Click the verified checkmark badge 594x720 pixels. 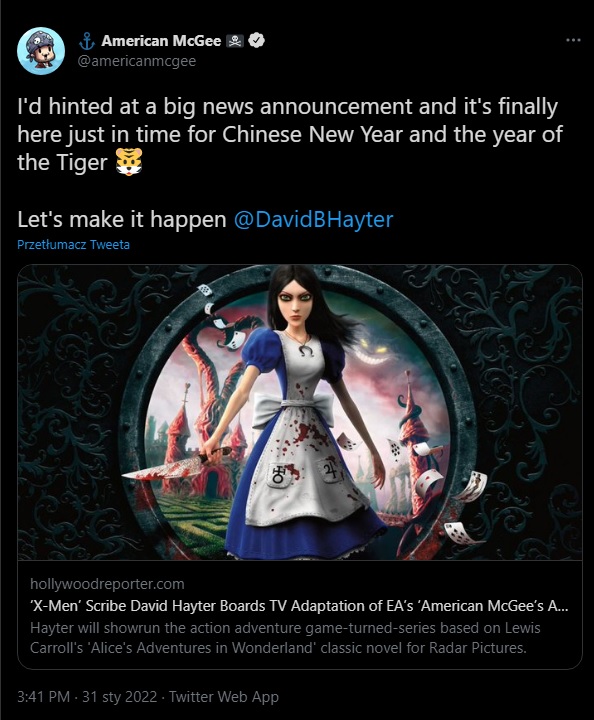click(x=256, y=40)
